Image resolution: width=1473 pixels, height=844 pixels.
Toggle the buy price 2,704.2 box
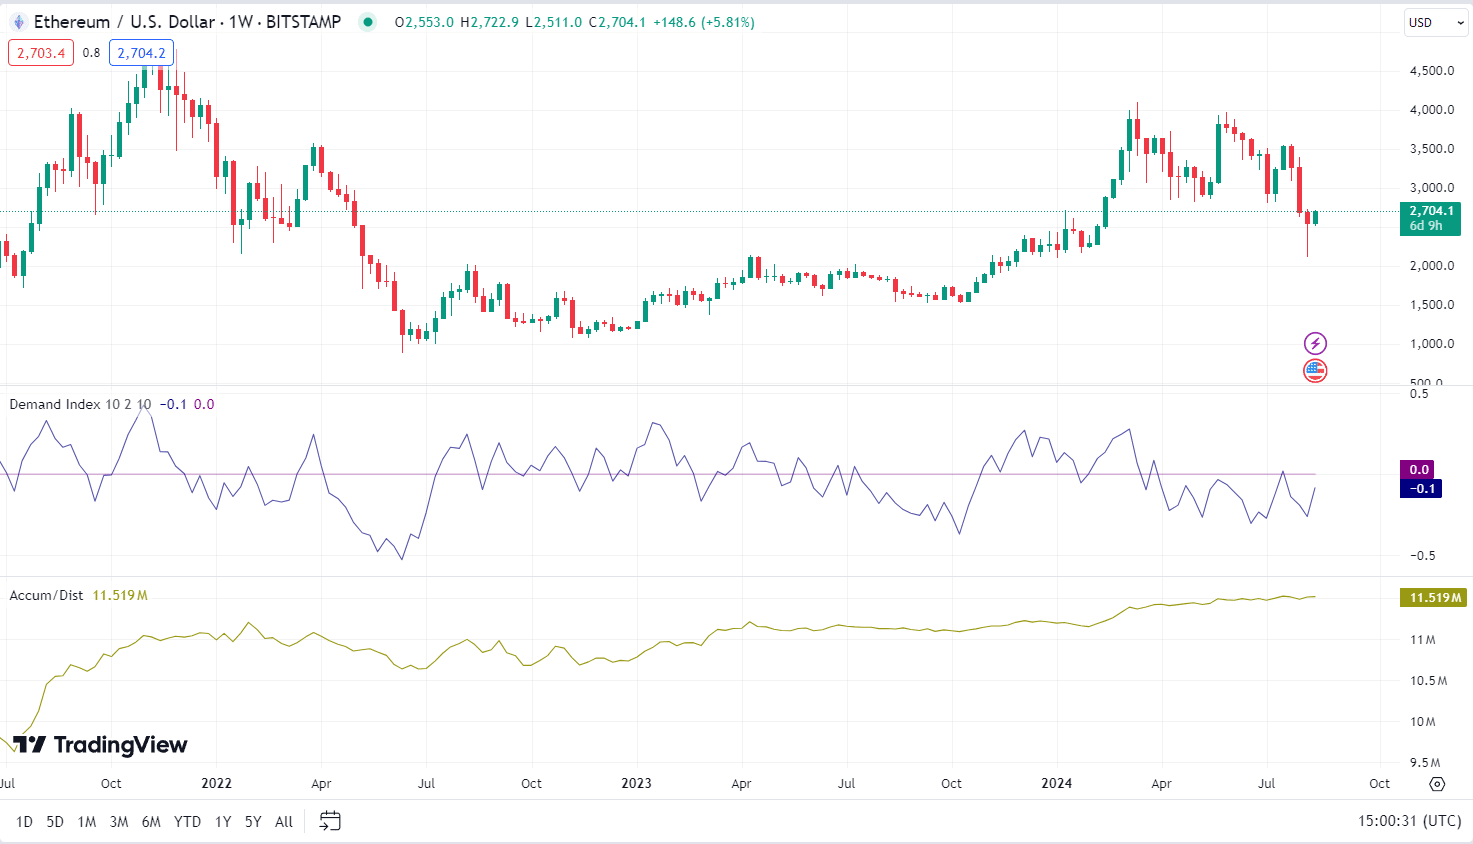coord(141,52)
